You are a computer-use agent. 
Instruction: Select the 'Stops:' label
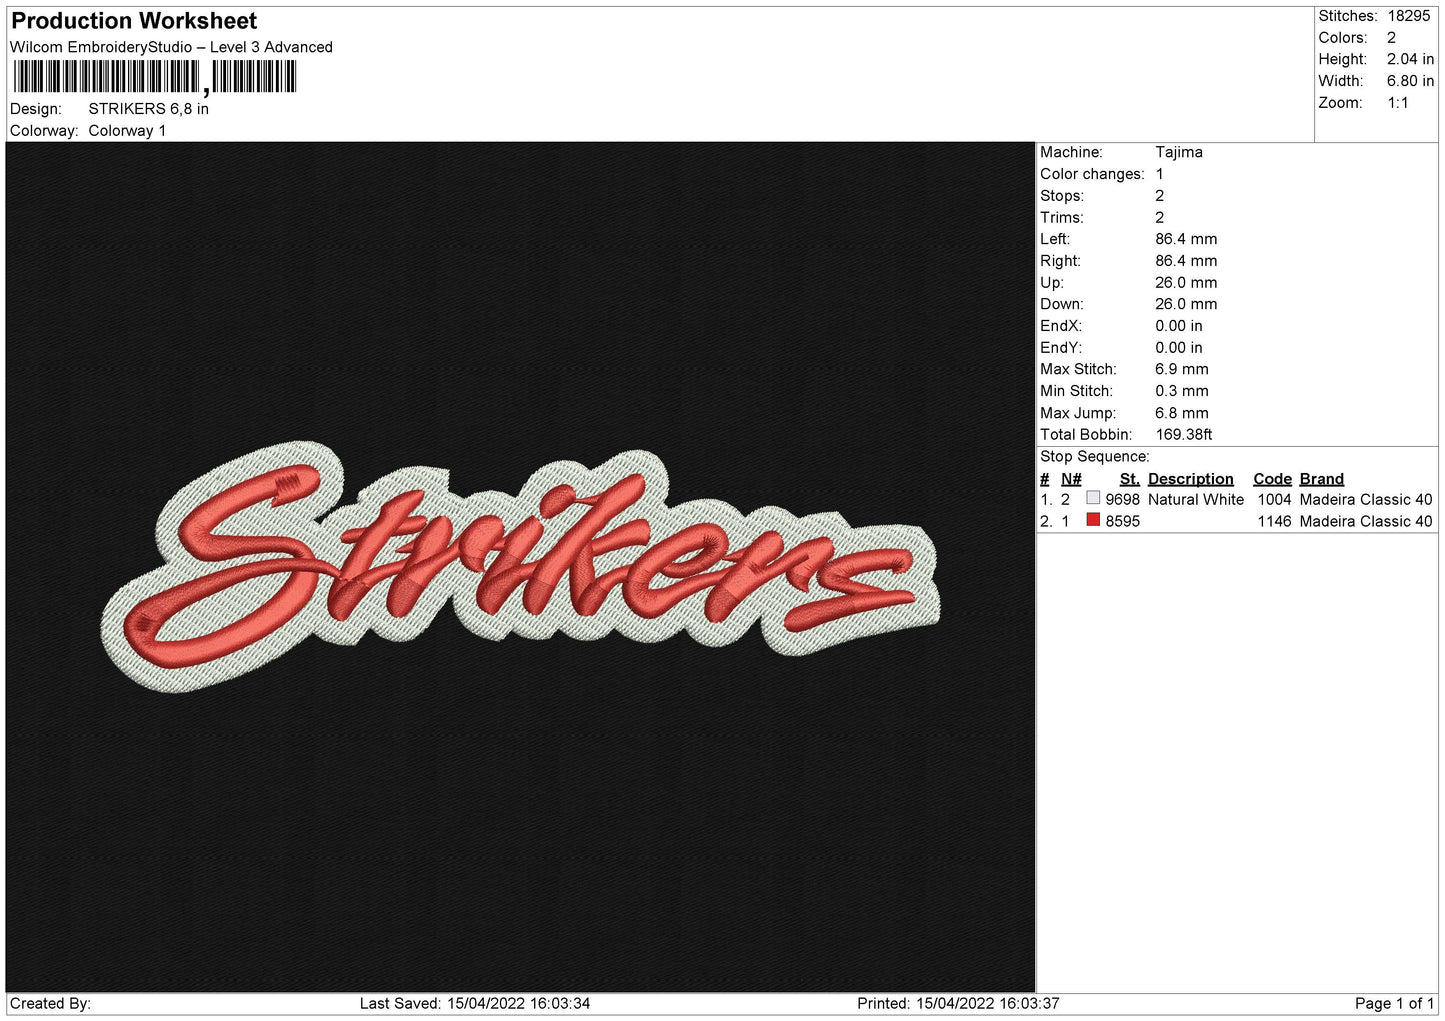tap(1062, 196)
